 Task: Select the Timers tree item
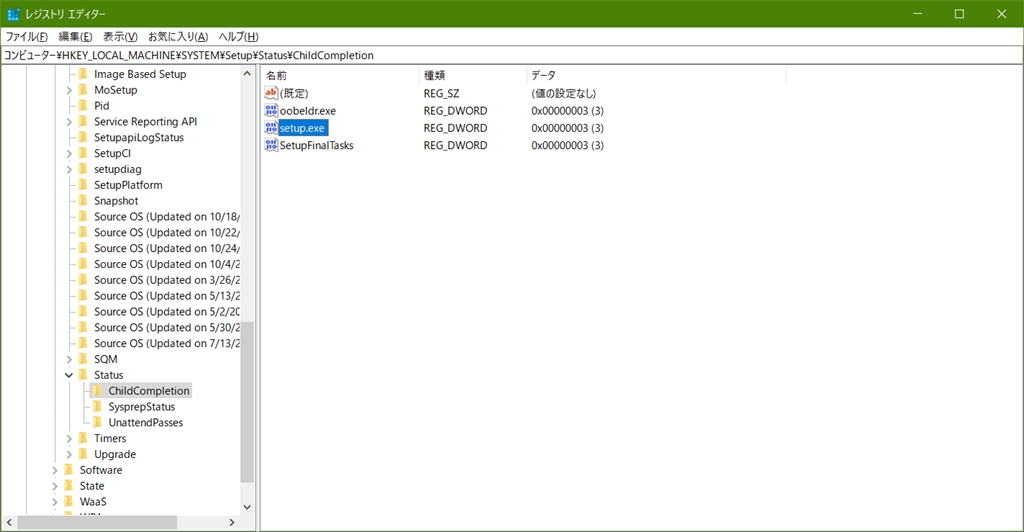pos(110,439)
